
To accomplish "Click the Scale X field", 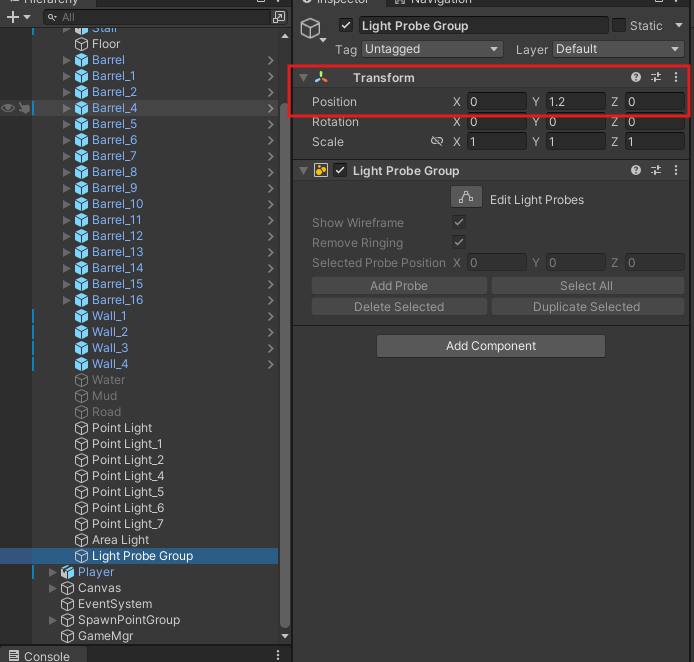I will 497,142.
